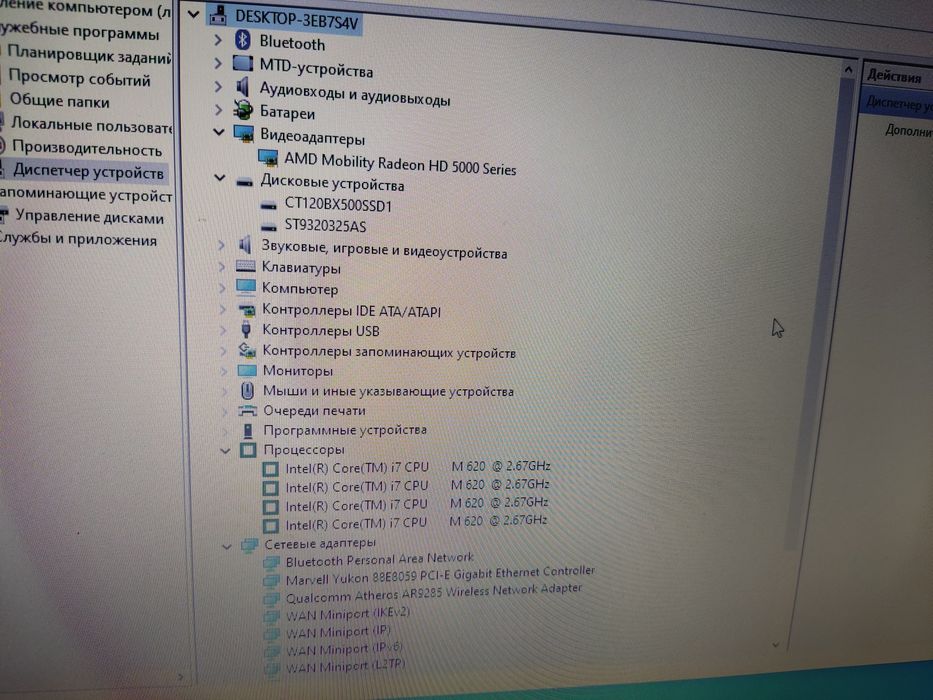
Task: Click the AMD Mobility Radeon adapter icon
Action: pyautogui.click(x=268, y=157)
